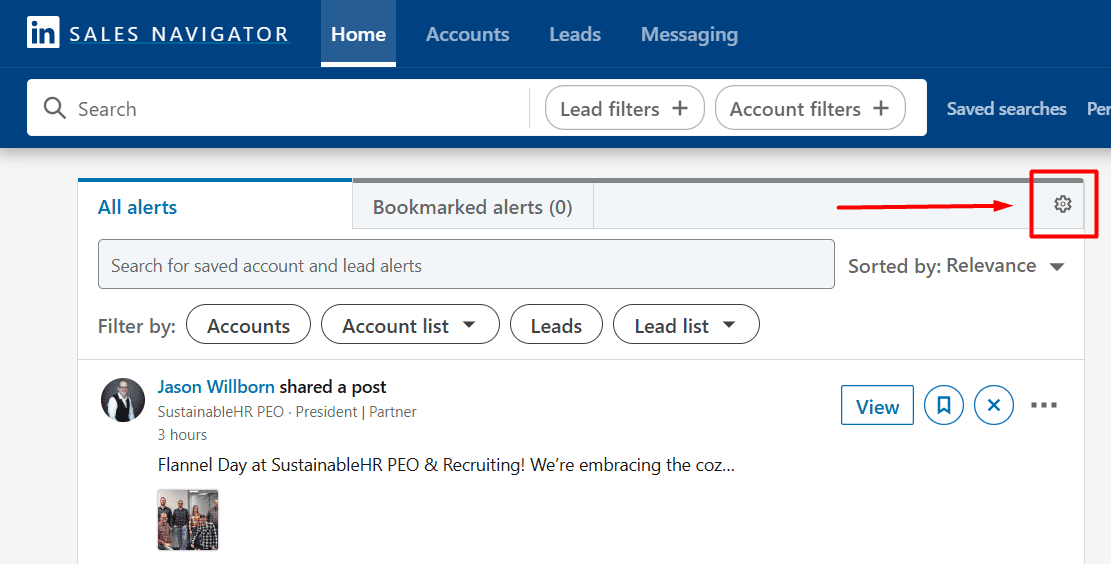Switch to the All alerts tab

click(215, 205)
